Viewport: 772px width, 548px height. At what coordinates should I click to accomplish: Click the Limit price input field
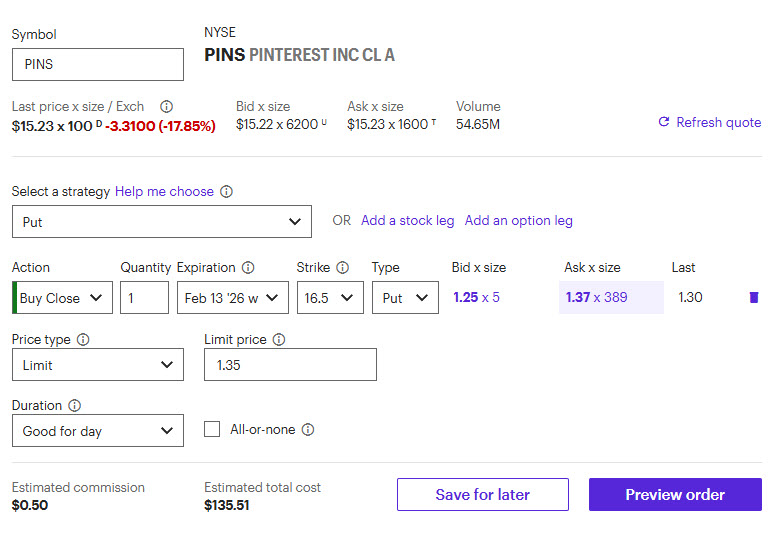[290, 365]
